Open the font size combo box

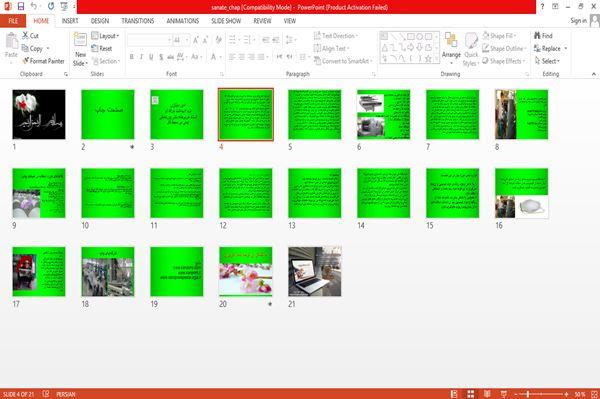181,40
